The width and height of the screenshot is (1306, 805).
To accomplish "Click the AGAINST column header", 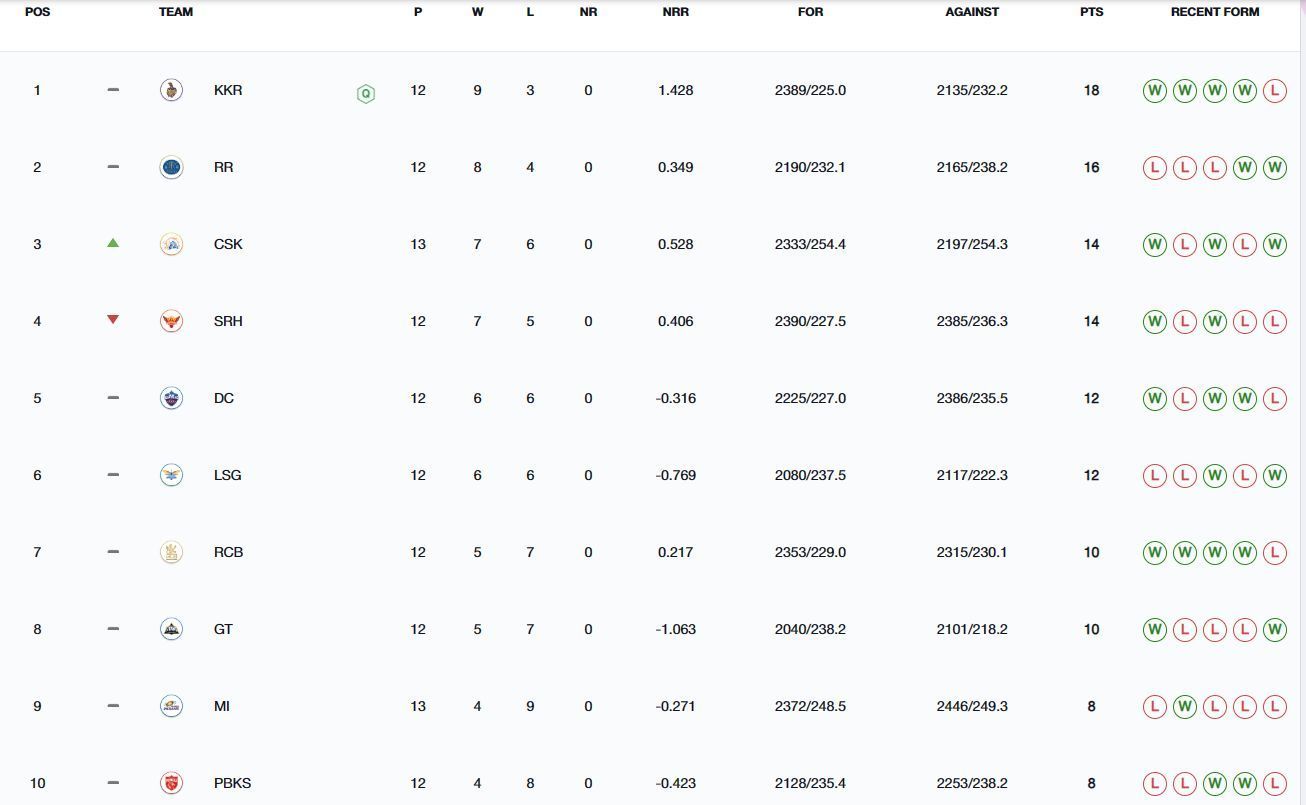I will (x=972, y=12).
